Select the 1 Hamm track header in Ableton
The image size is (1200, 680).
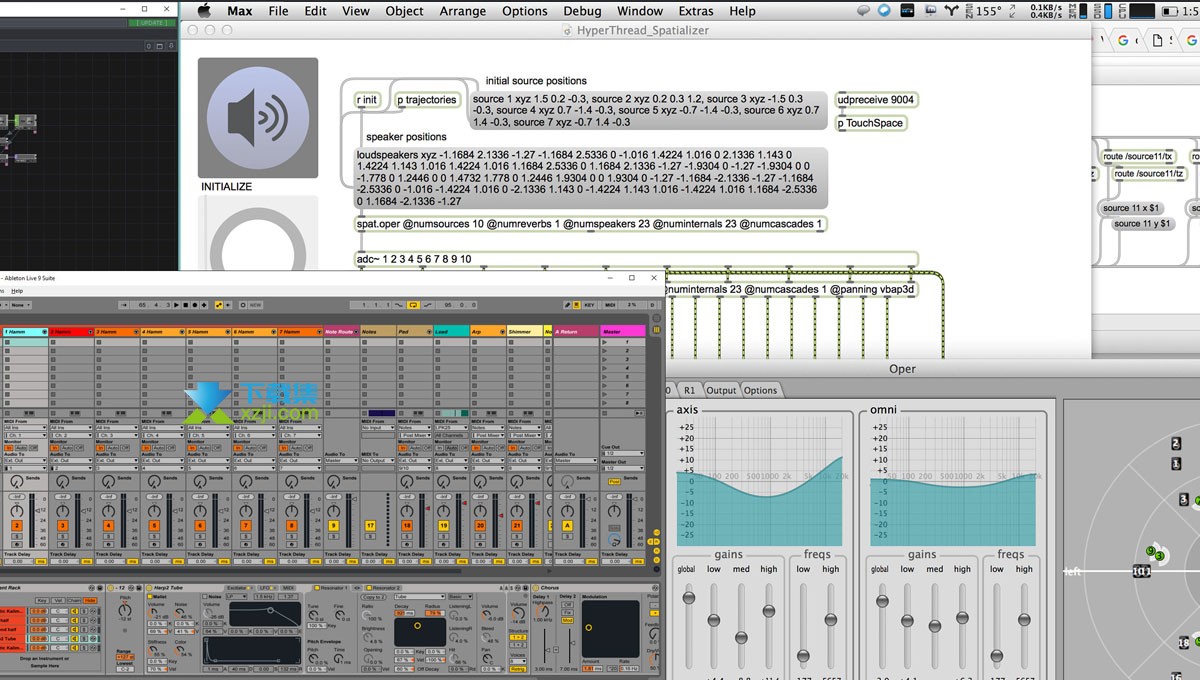point(24,331)
